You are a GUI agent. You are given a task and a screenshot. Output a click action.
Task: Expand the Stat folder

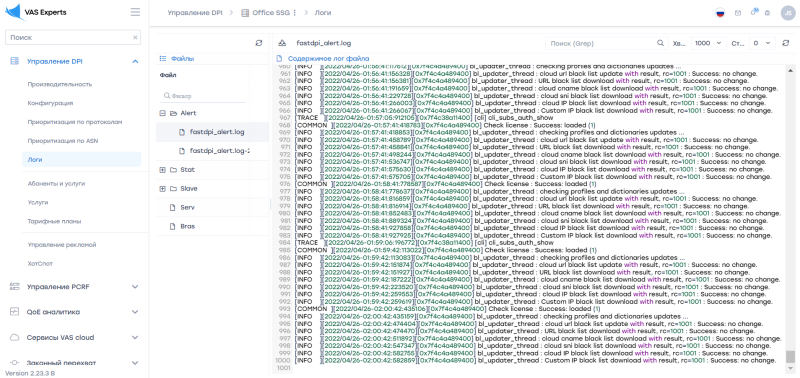pyautogui.click(x=163, y=170)
